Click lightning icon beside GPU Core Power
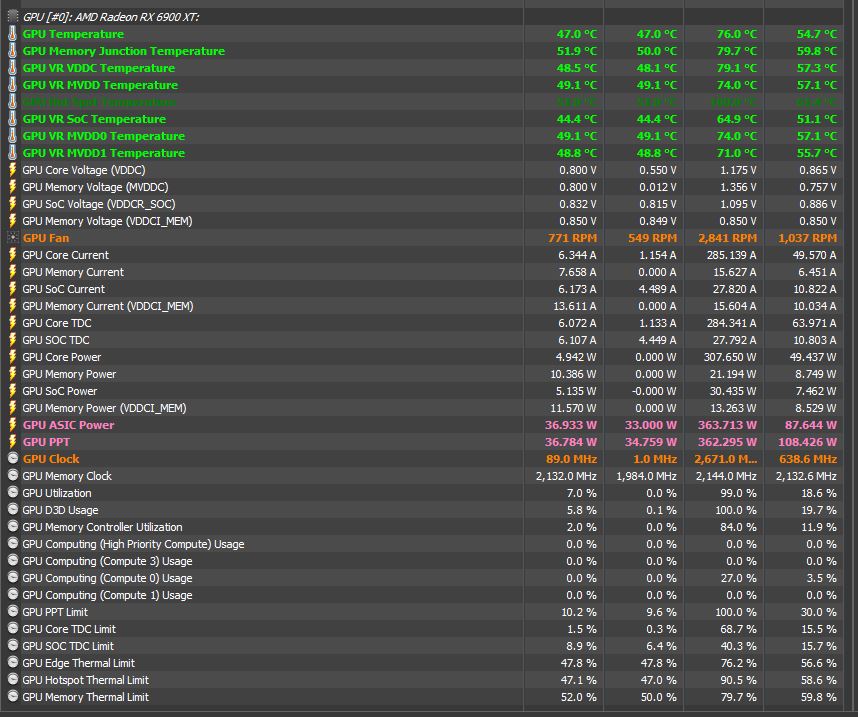 tap(13, 356)
